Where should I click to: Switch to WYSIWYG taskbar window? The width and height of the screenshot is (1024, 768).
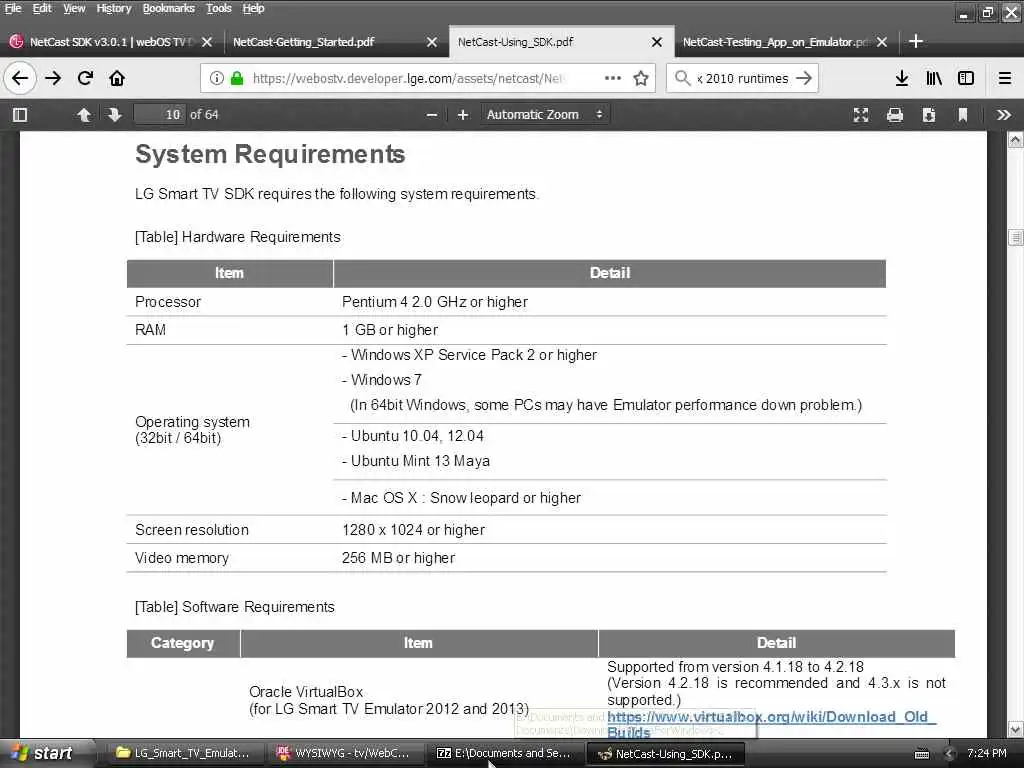343,753
